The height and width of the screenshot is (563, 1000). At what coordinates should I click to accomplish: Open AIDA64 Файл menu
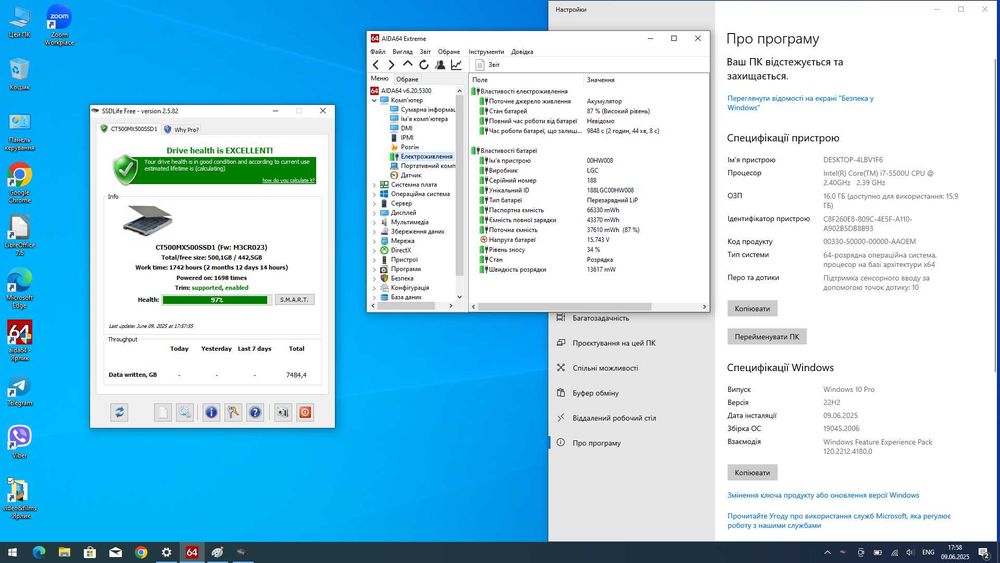coord(378,52)
